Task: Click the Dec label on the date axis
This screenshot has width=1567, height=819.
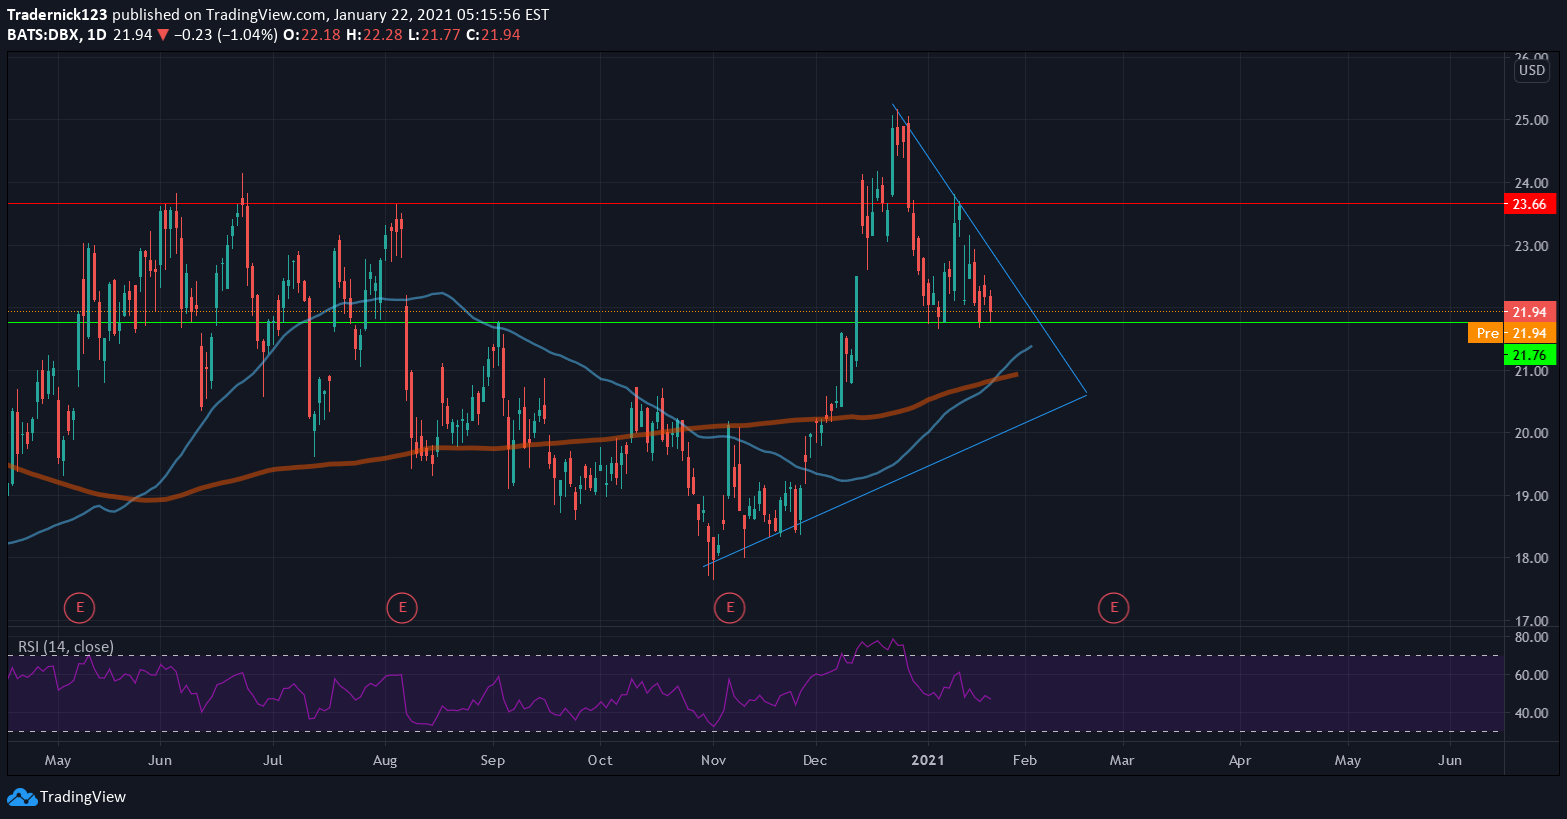Action: pos(815,760)
